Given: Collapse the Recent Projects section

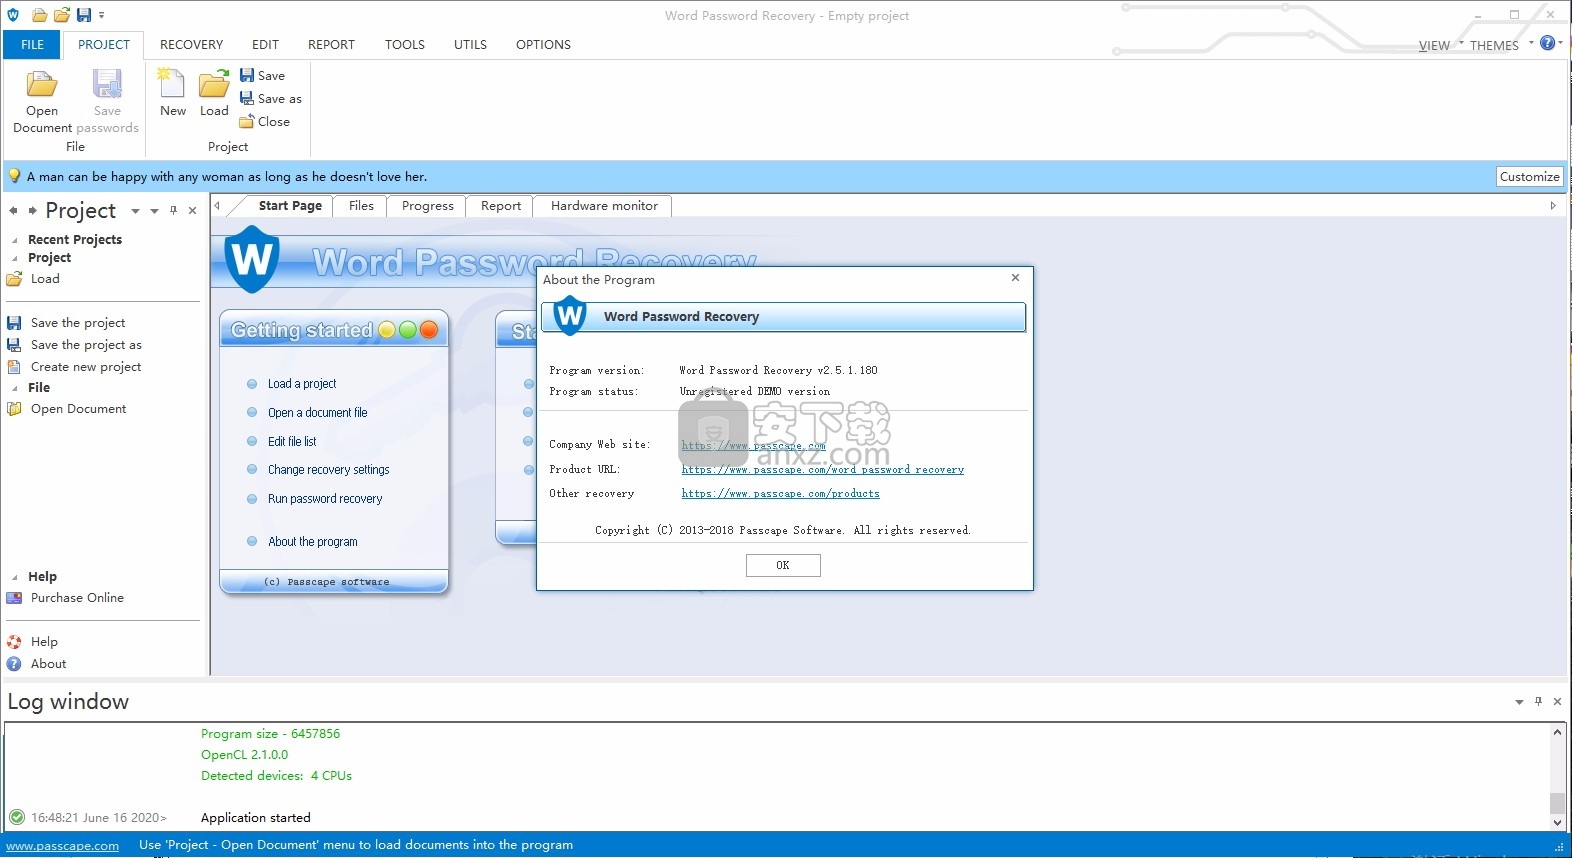Looking at the screenshot, I should click(x=15, y=240).
